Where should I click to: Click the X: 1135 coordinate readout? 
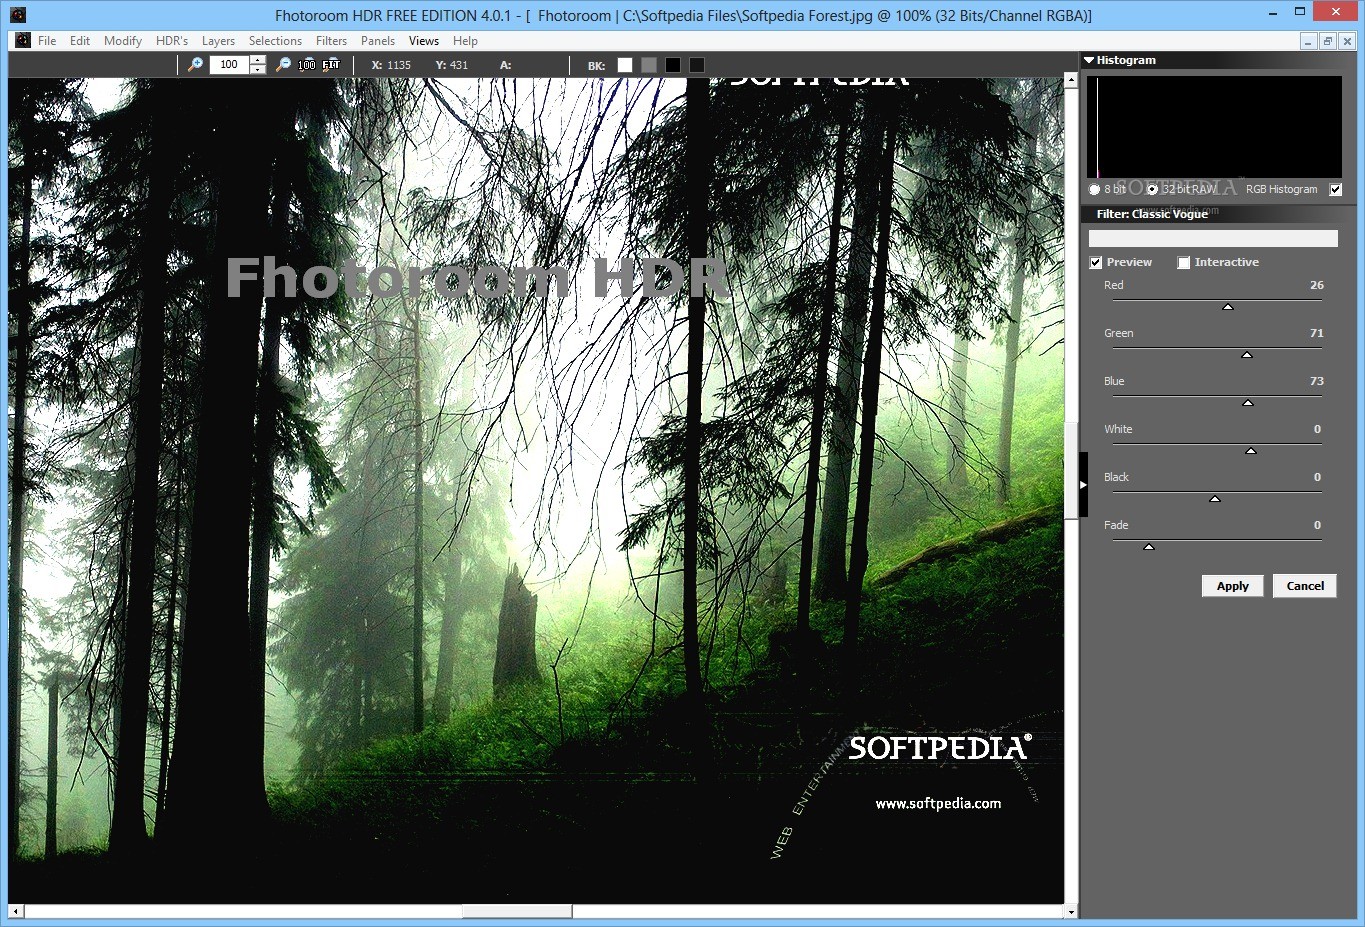tap(391, 65)
